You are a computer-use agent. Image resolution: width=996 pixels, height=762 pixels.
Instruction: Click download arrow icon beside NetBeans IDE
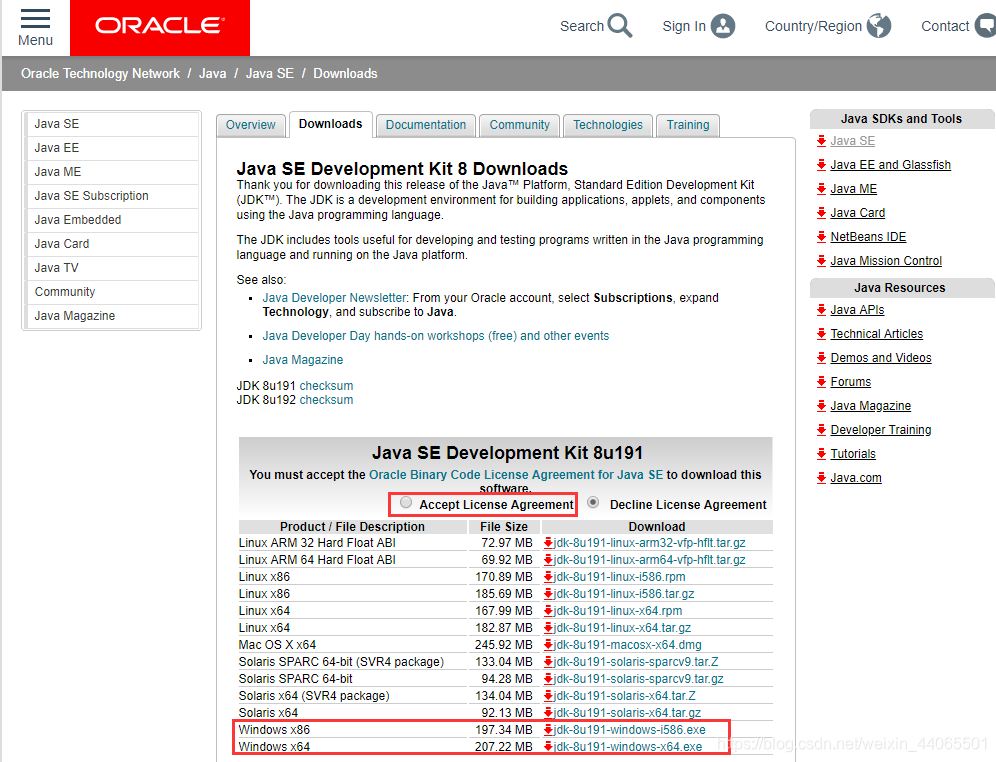[821, 237]
